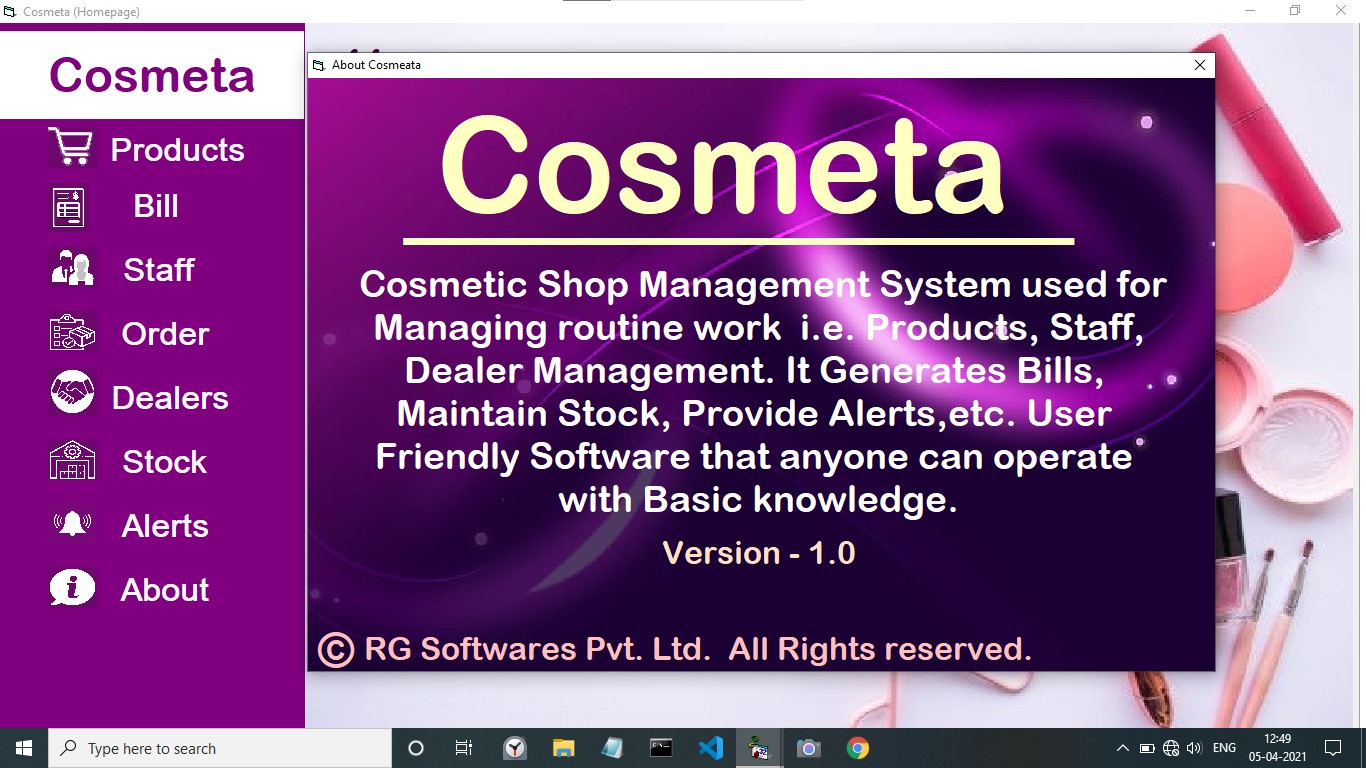Select the Staff people icon
1366x768 pixels.
point(70,267)
